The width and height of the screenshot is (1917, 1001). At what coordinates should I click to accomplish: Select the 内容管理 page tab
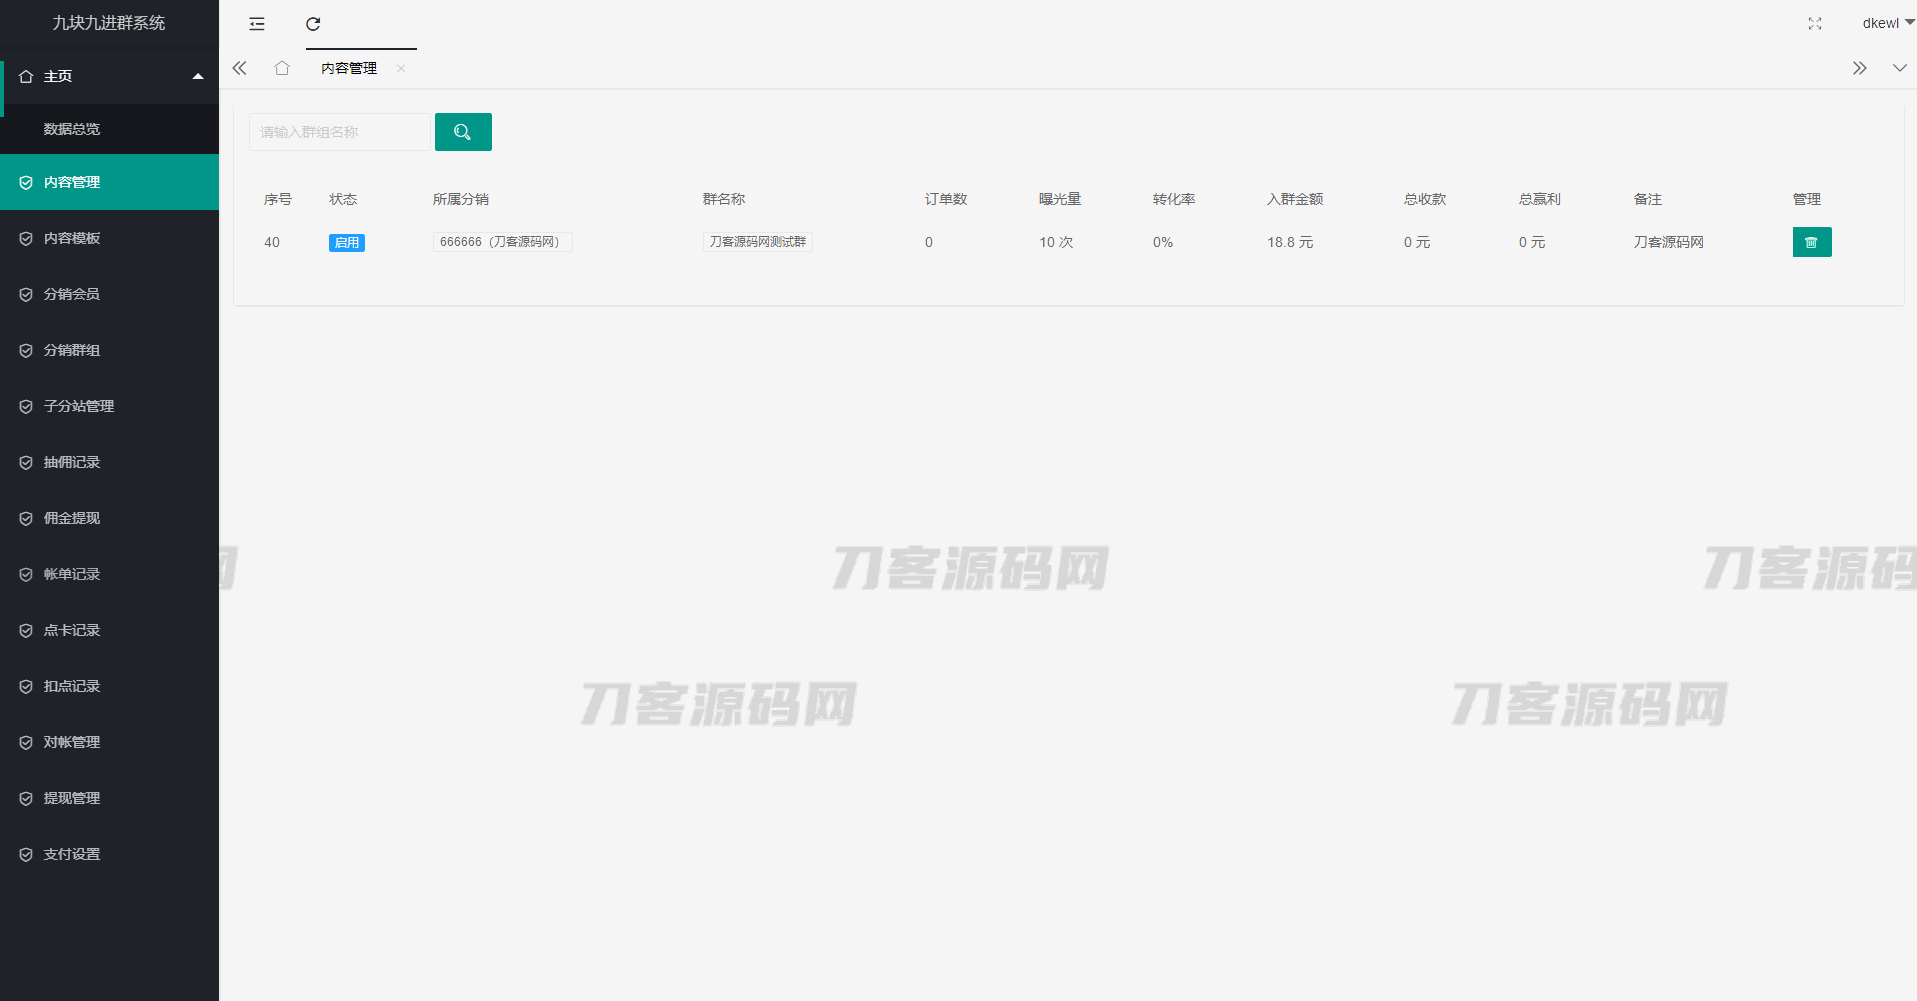tap(349, 68)
